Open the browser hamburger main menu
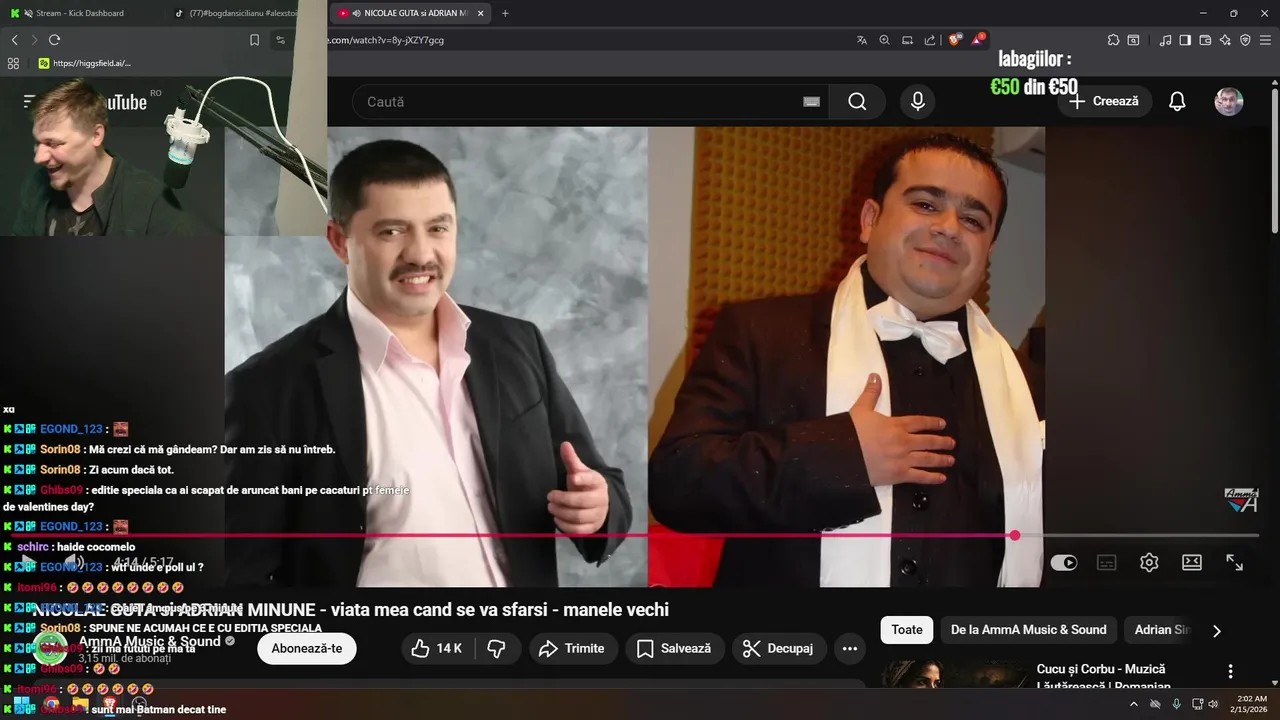 [x=1266, y=40]
